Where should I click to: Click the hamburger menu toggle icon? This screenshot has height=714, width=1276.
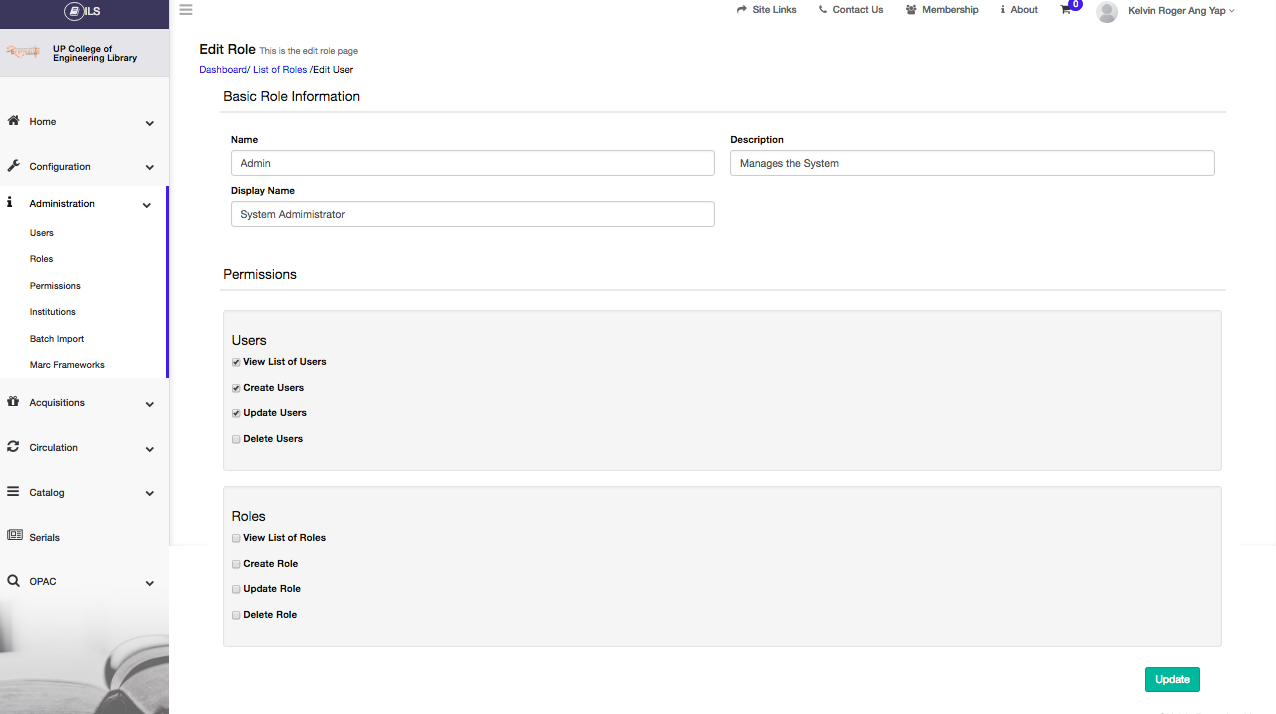[186, 10]
